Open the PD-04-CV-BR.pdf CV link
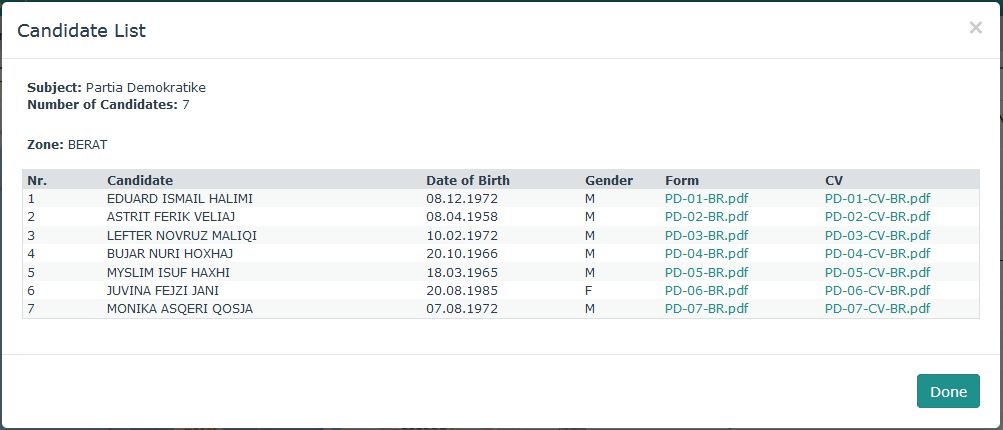Screen dimensions: 1003x430 pyautogui.click(x=877, y=254)
